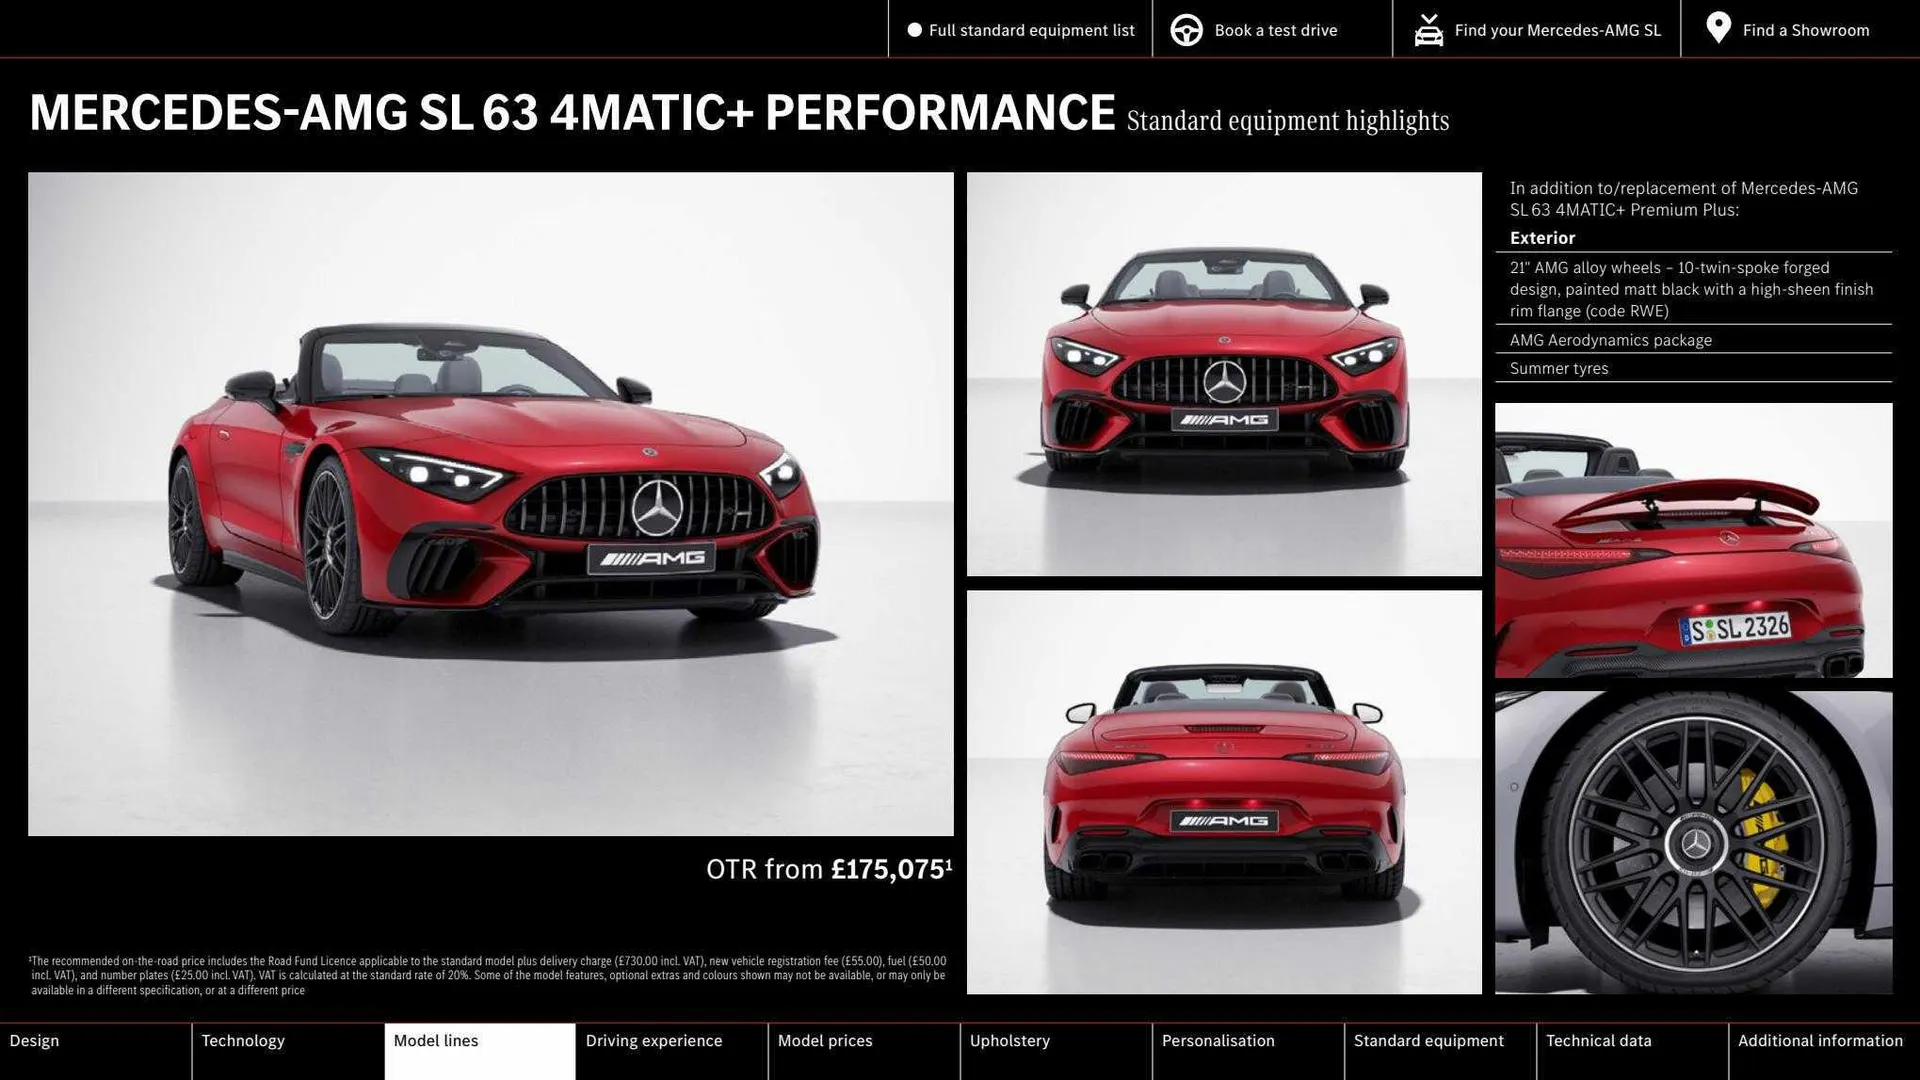Select the front-view car photo
Viewport: 1920px width, 1080px height.
click(x=1224, y=373)
